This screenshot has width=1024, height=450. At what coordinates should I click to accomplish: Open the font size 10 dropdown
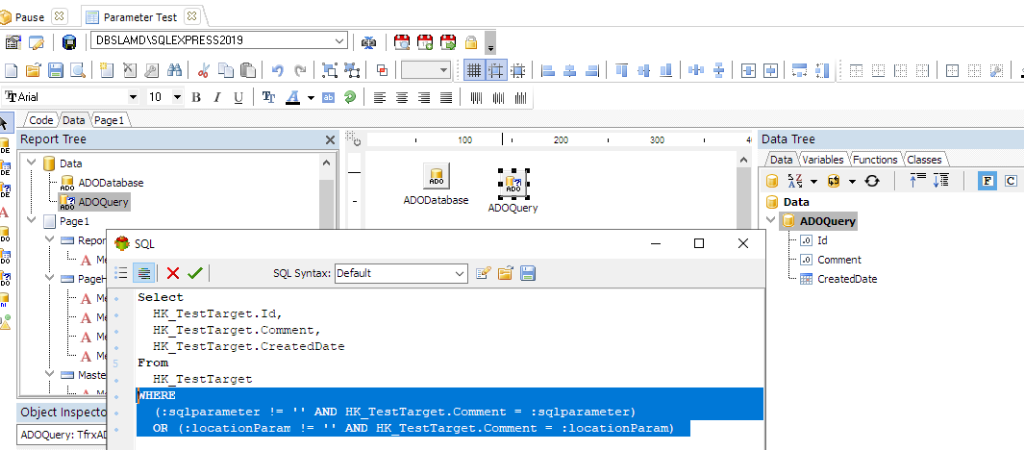click(x=177, y=97)
